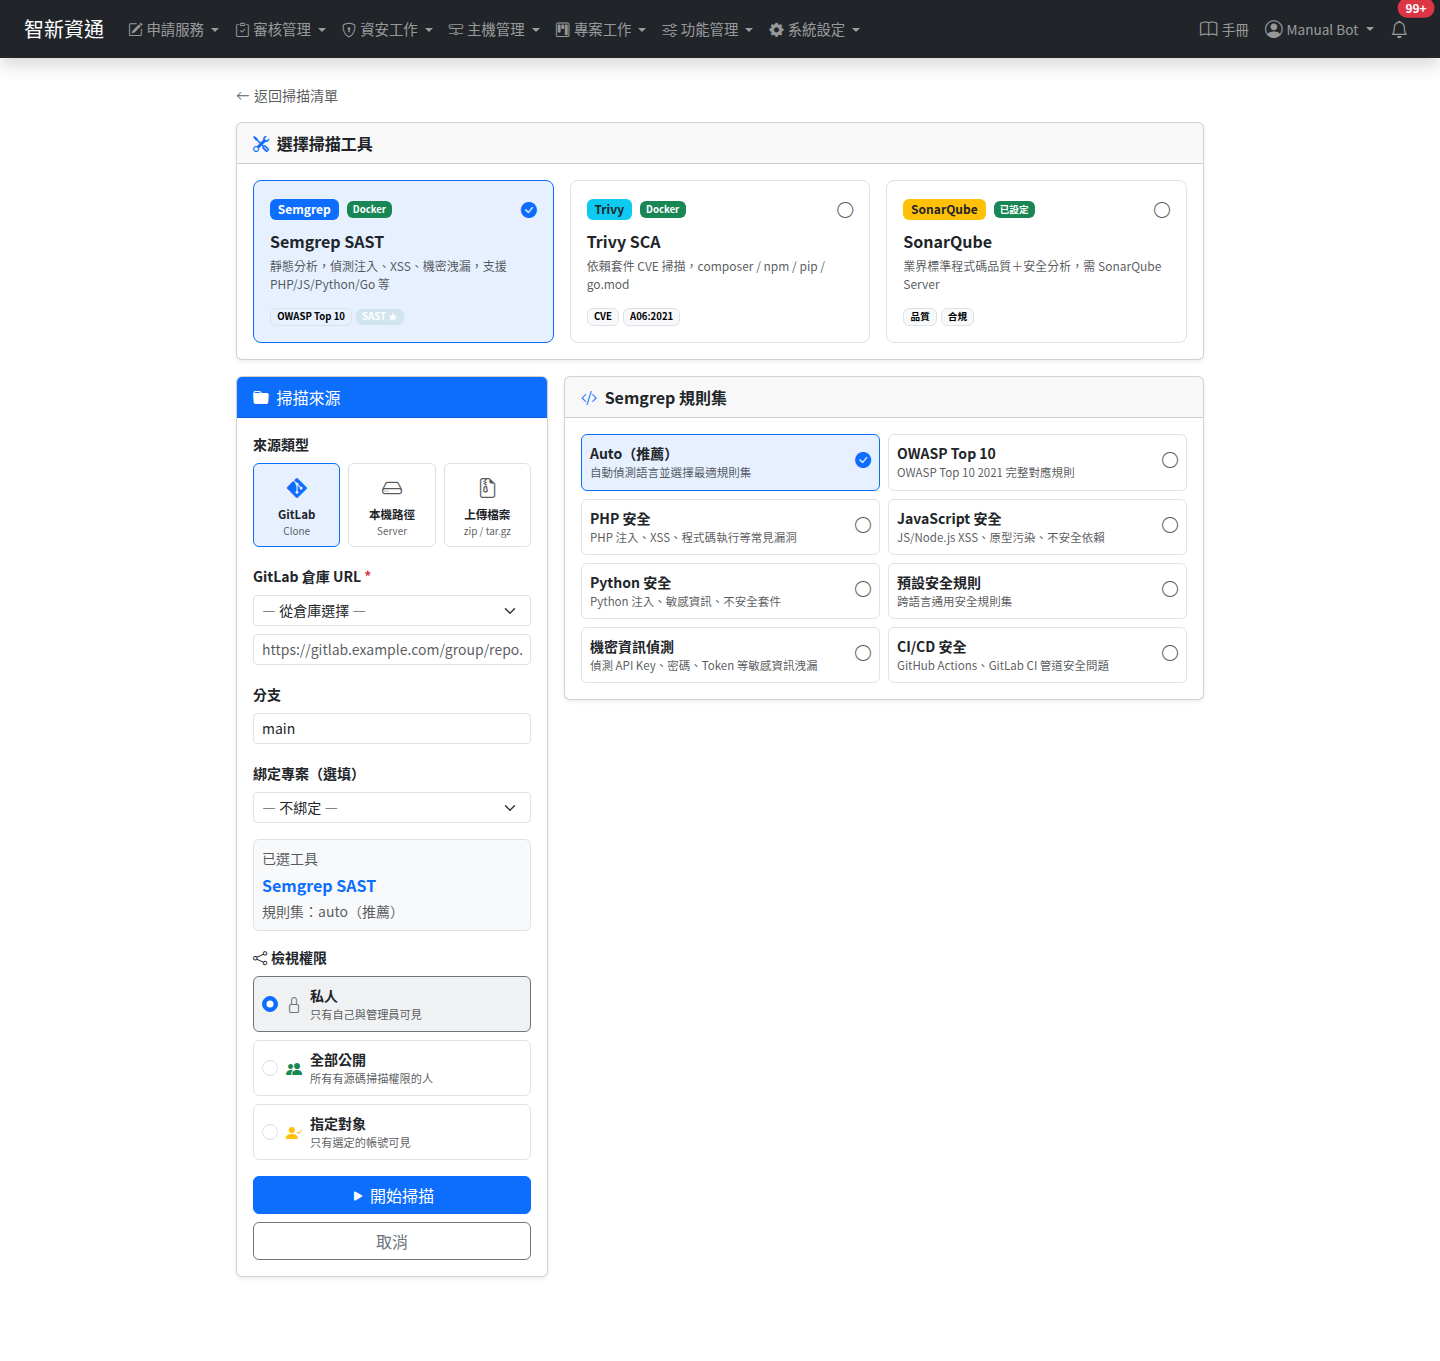Open the 綁定專案 不綁定 dropdown
Image resolution: width=1440 pixels, height=1361 pixels.
pos(392,808)
